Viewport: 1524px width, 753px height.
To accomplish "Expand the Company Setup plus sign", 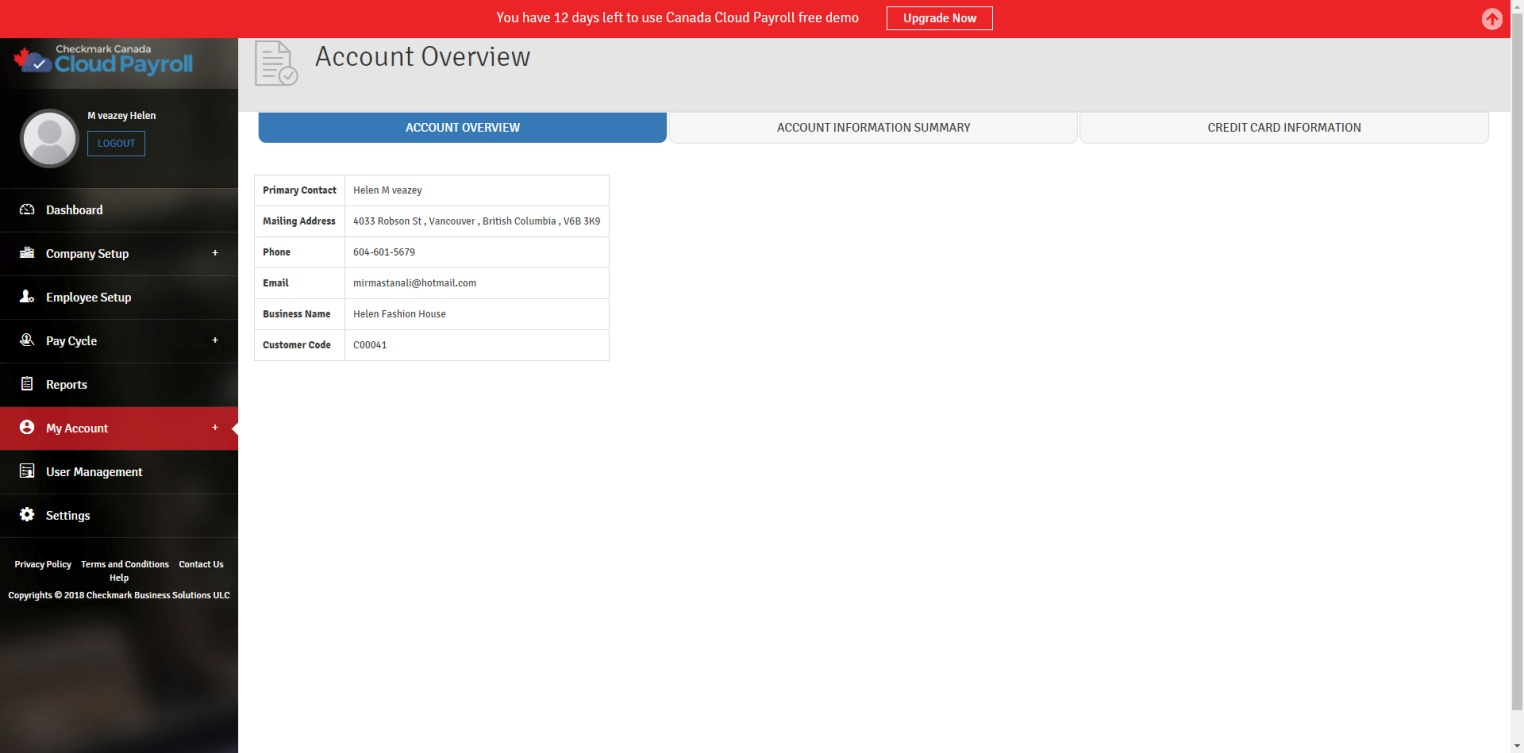I will (215, 253).
